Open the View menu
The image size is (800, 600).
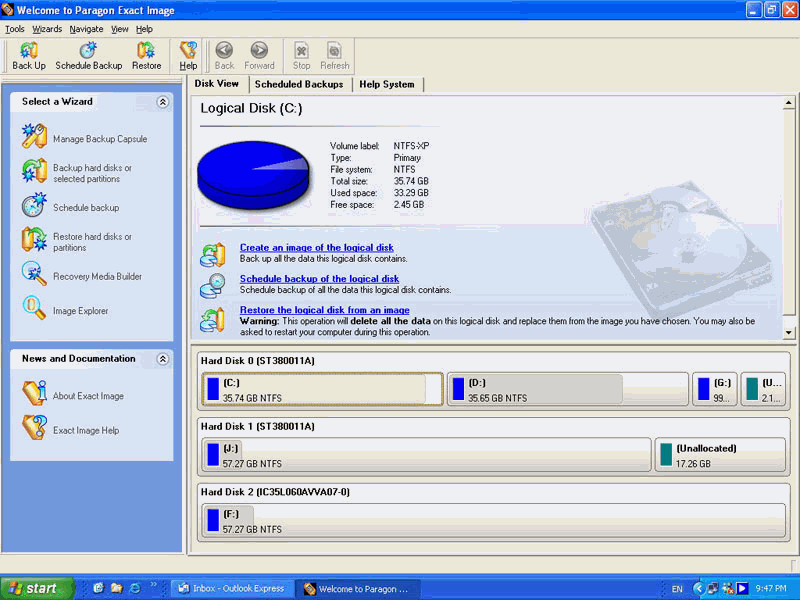(120, 29)
